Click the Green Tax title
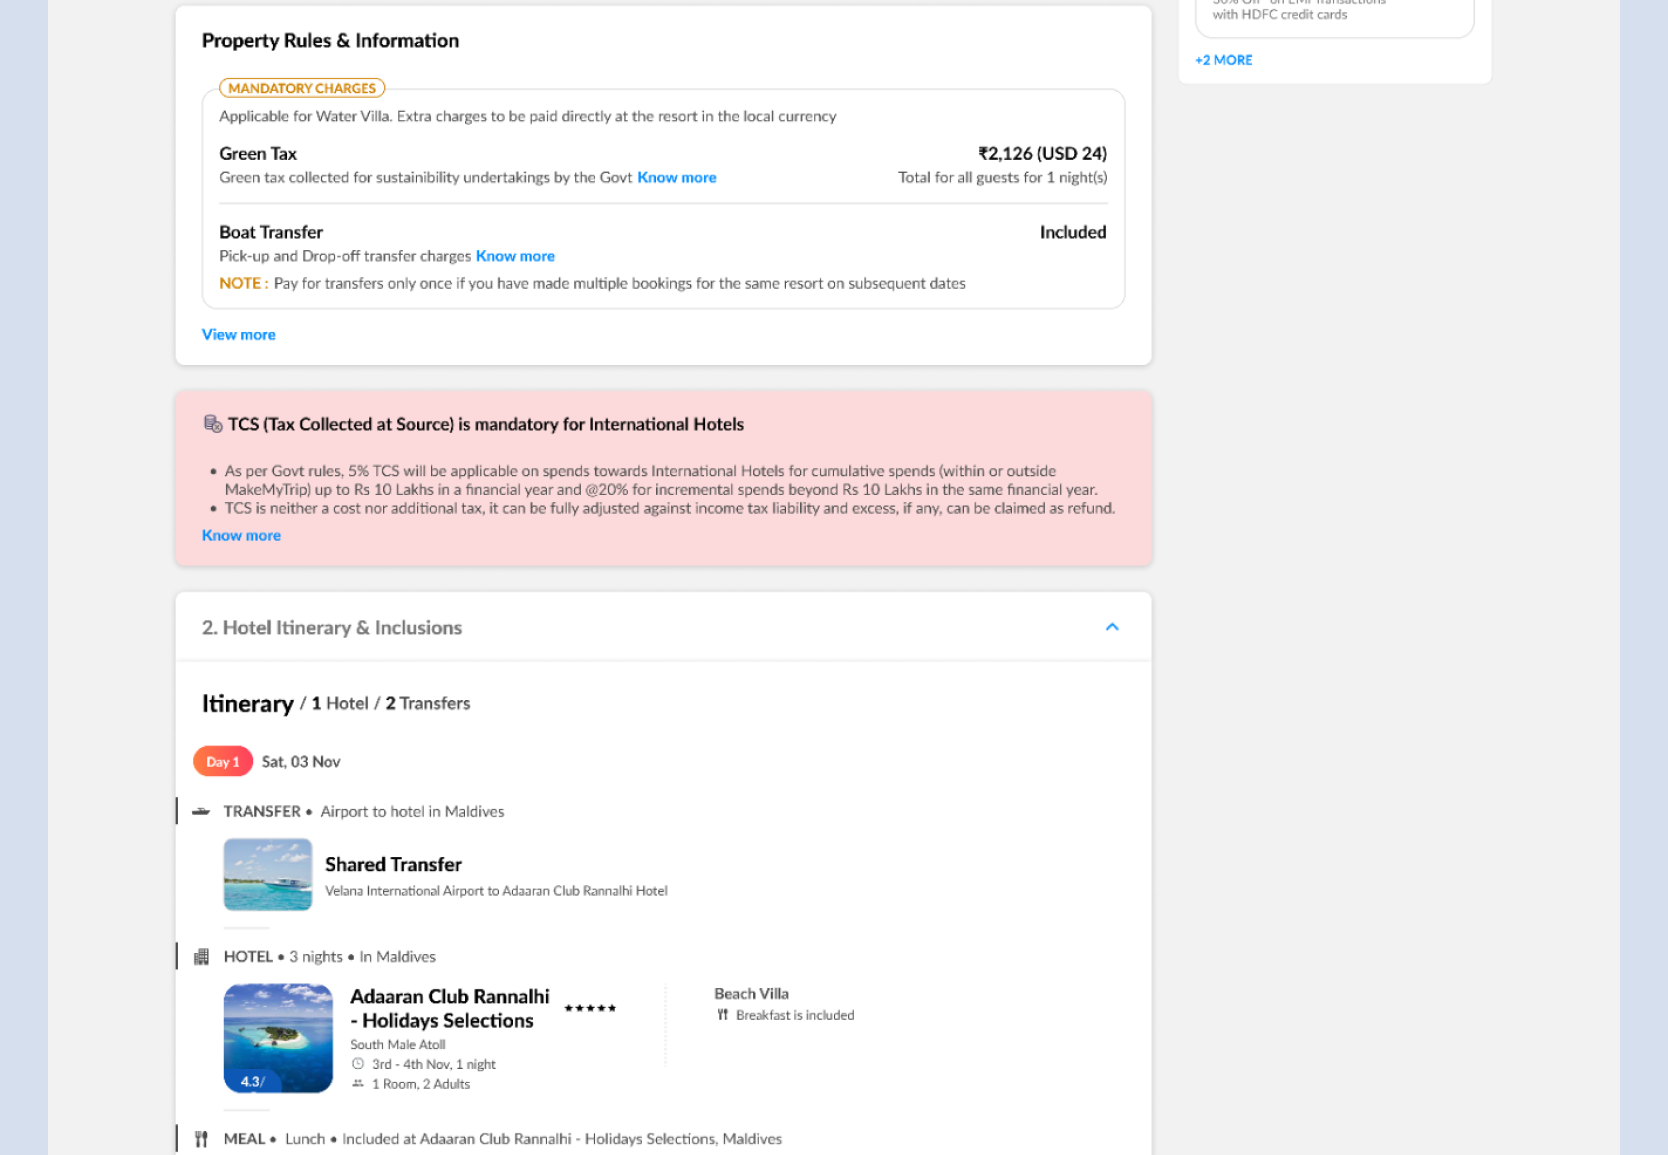The width and height of the screenshot is (1668, 1155). [x=258, y=154]
